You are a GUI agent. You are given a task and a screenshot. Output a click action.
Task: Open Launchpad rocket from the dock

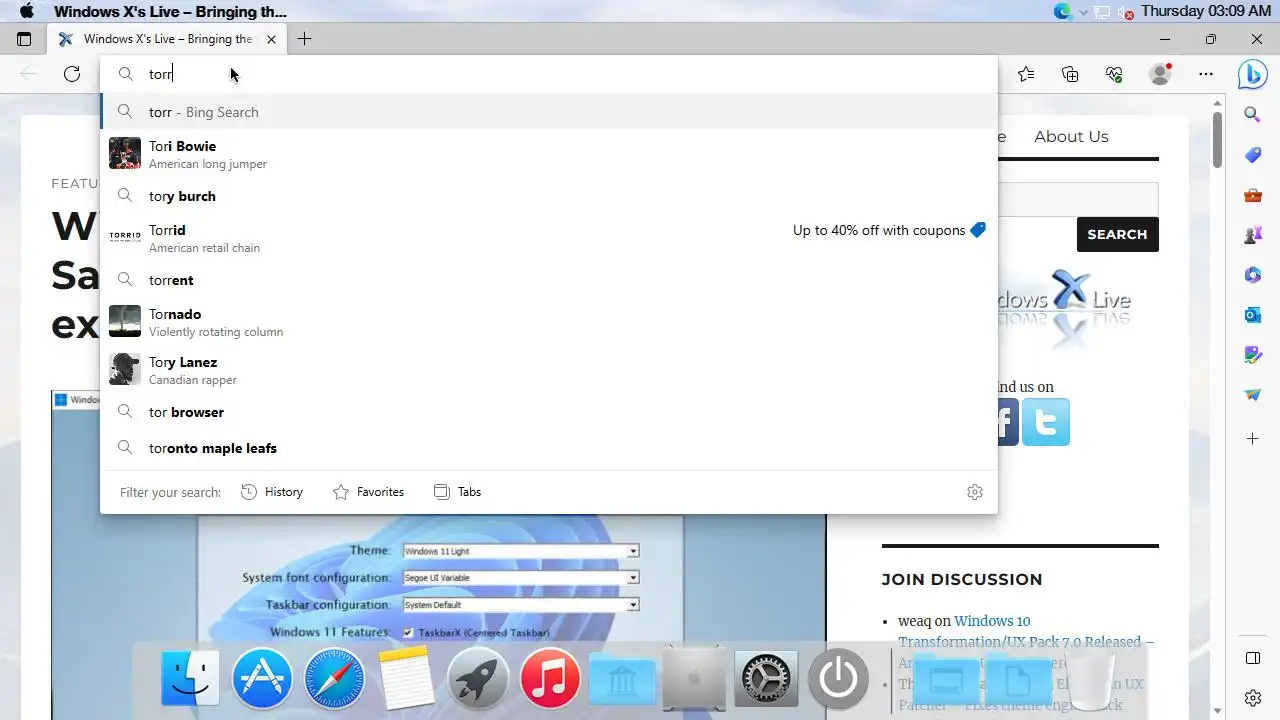pos(478,678)
